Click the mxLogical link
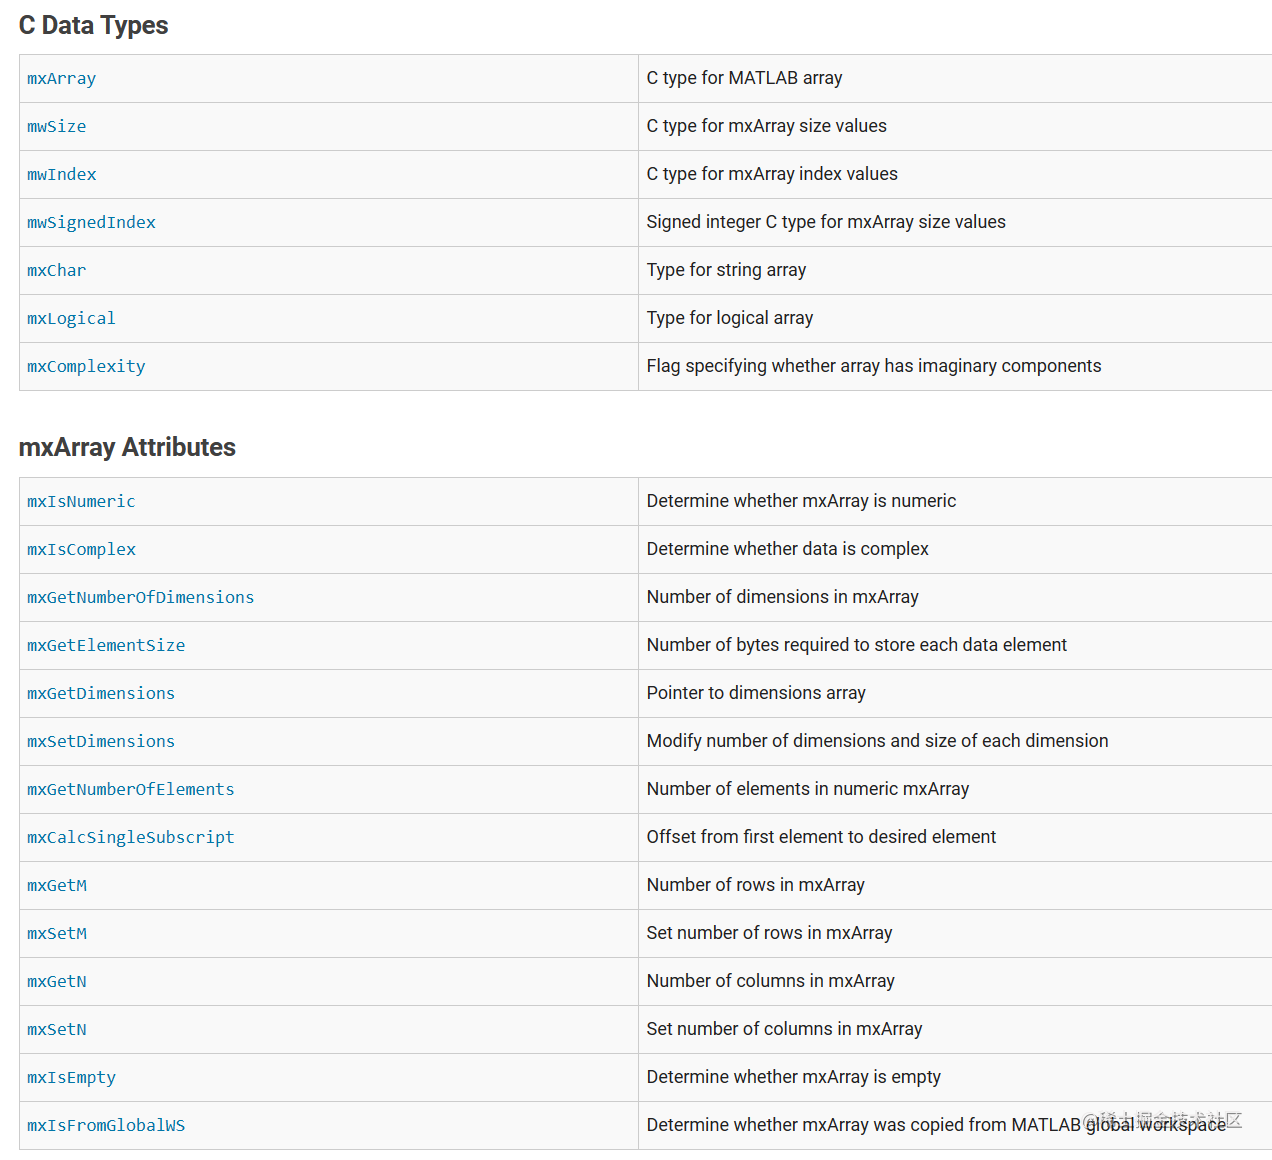1272x1160 pixels. (x=71, y=319)
